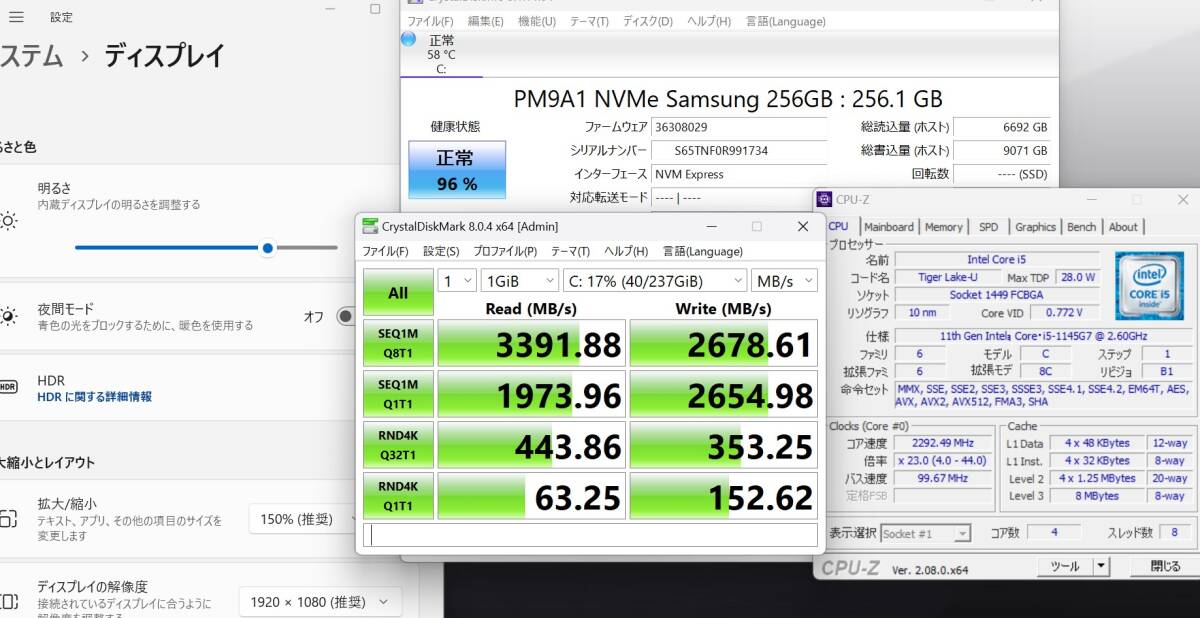1200x618 pixels.
Task: Click the brightness slider handle
Action: [x=267, y=248]
